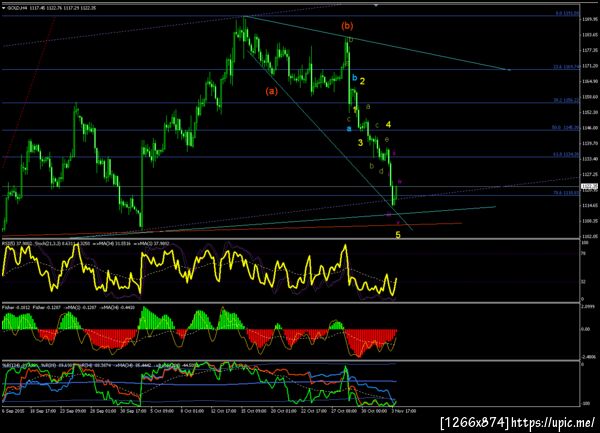Click the 23.6 Fibonacci level label
Screen dimensions: 600x433
[x=566, y=67]
